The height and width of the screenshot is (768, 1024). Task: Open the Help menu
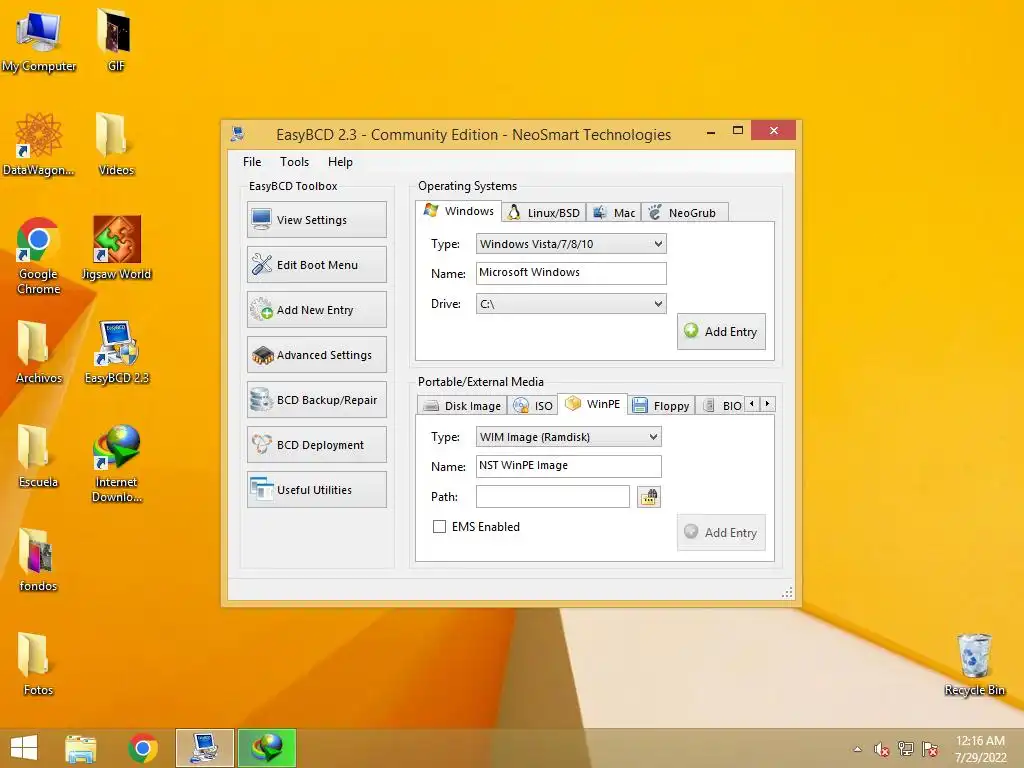[340, 162]
